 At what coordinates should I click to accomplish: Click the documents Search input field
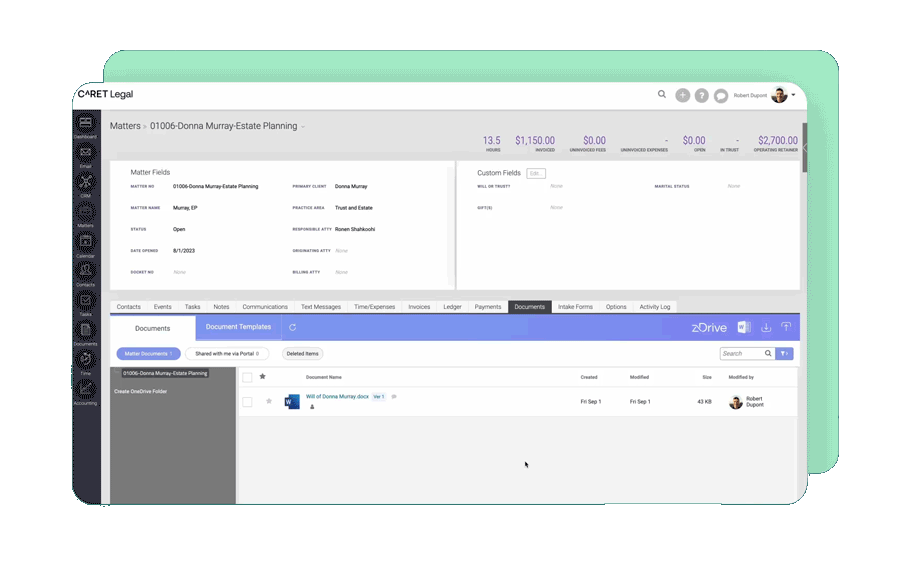tap(741, 353)
